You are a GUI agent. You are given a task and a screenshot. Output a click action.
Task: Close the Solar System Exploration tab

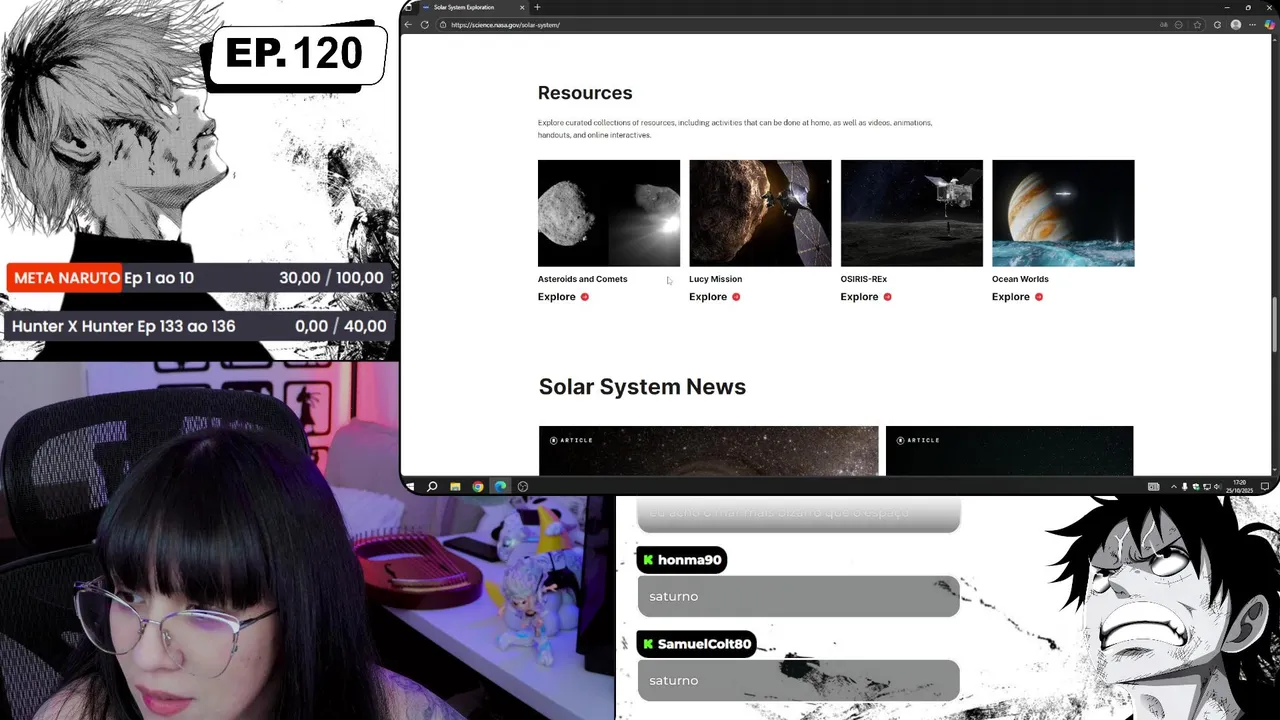coord(521,7)
